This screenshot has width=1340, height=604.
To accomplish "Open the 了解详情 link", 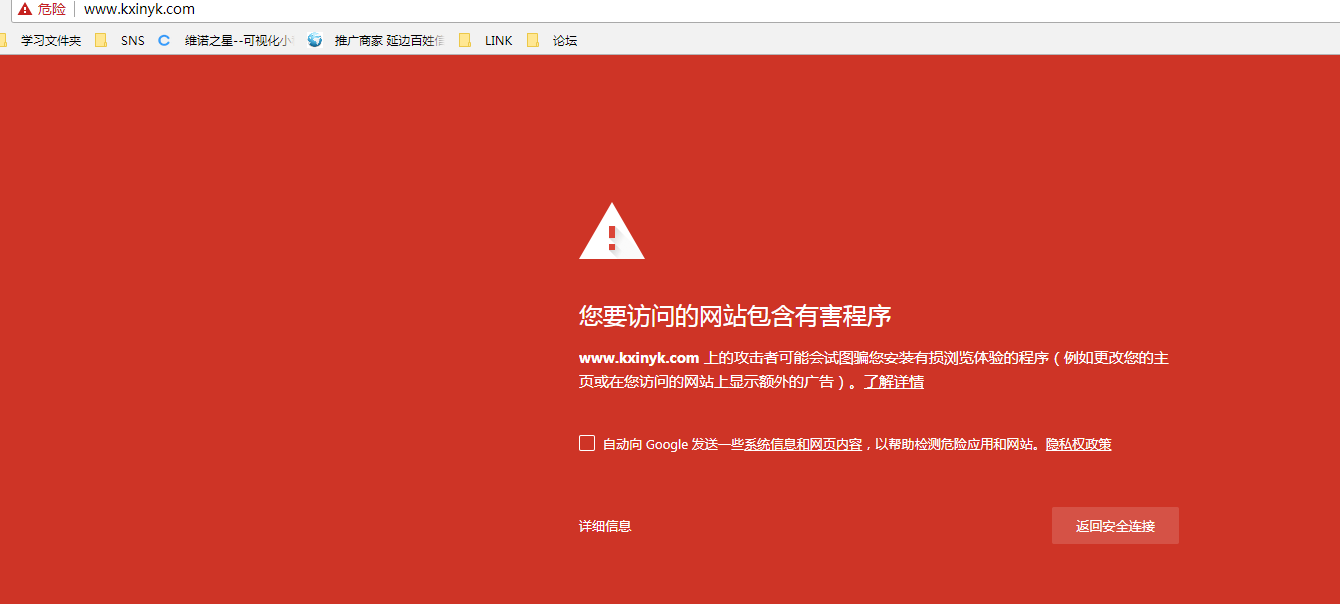I will 895,381.
